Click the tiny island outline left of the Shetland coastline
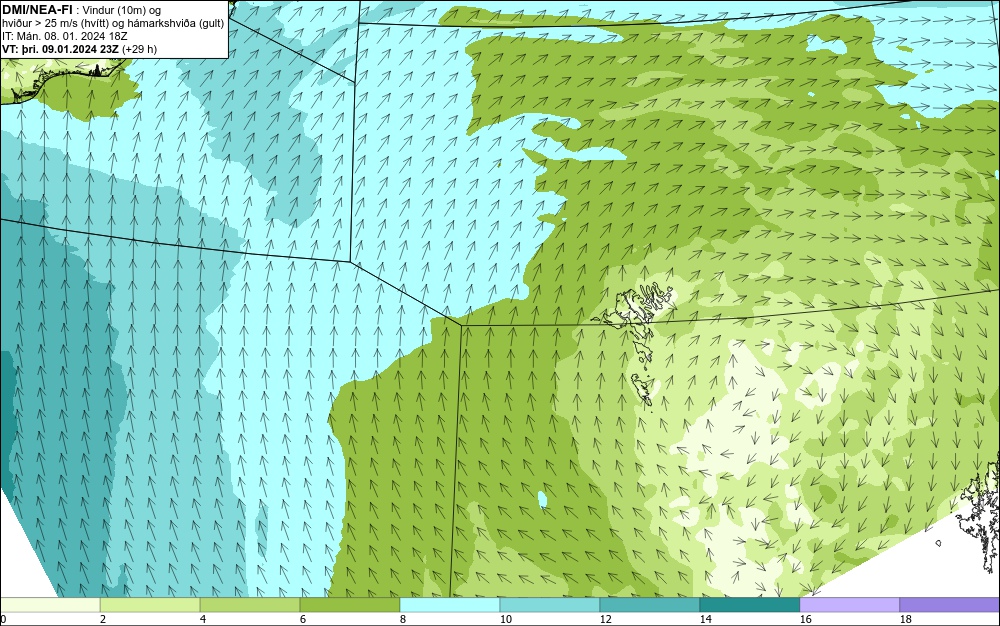The width and height of the screenshot is (1000, 626). (x=939, y=543)
